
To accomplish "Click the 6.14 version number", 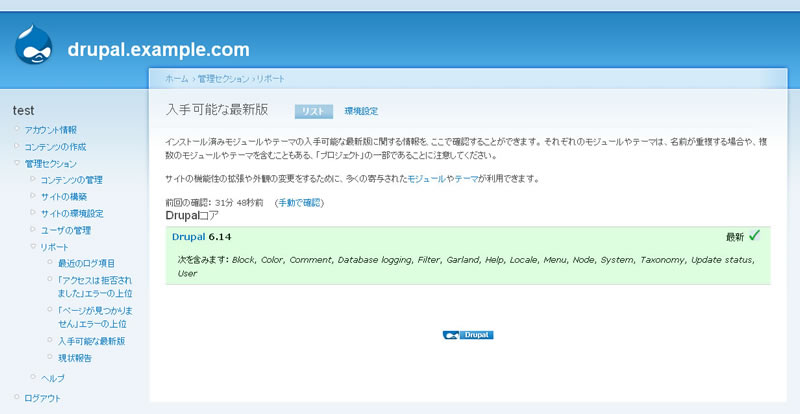I will pyautogui.click(x=220, y=237).
